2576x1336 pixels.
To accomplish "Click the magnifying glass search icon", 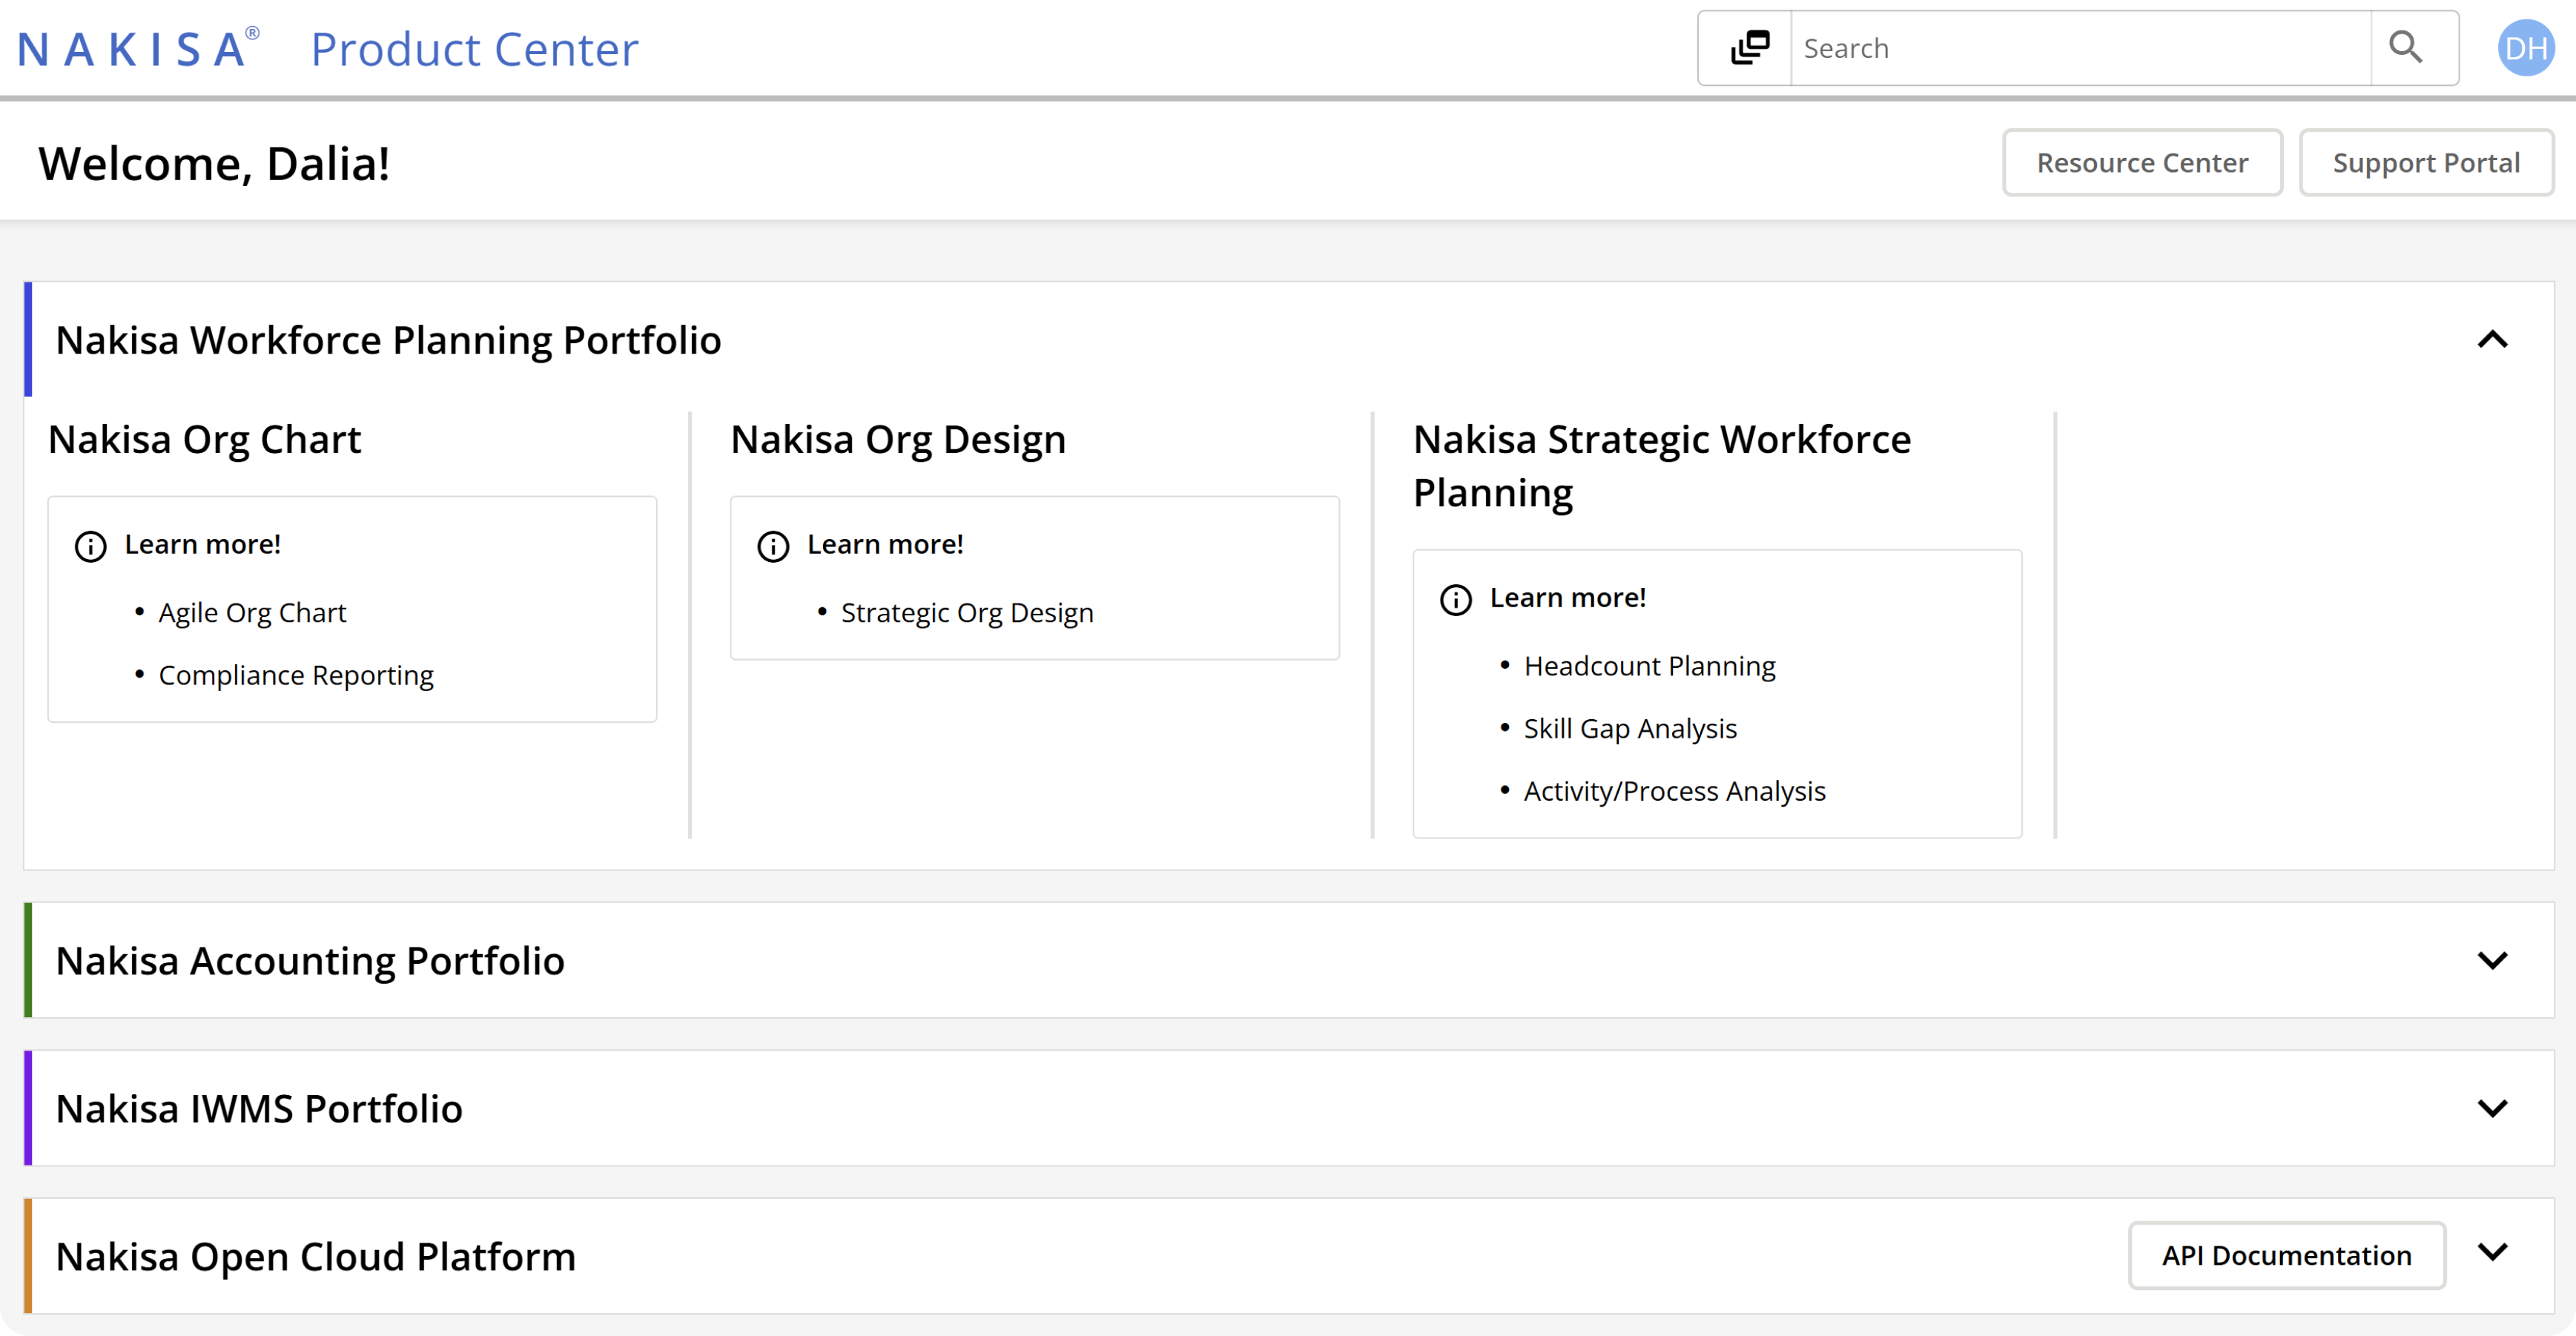I will 2404,48.
